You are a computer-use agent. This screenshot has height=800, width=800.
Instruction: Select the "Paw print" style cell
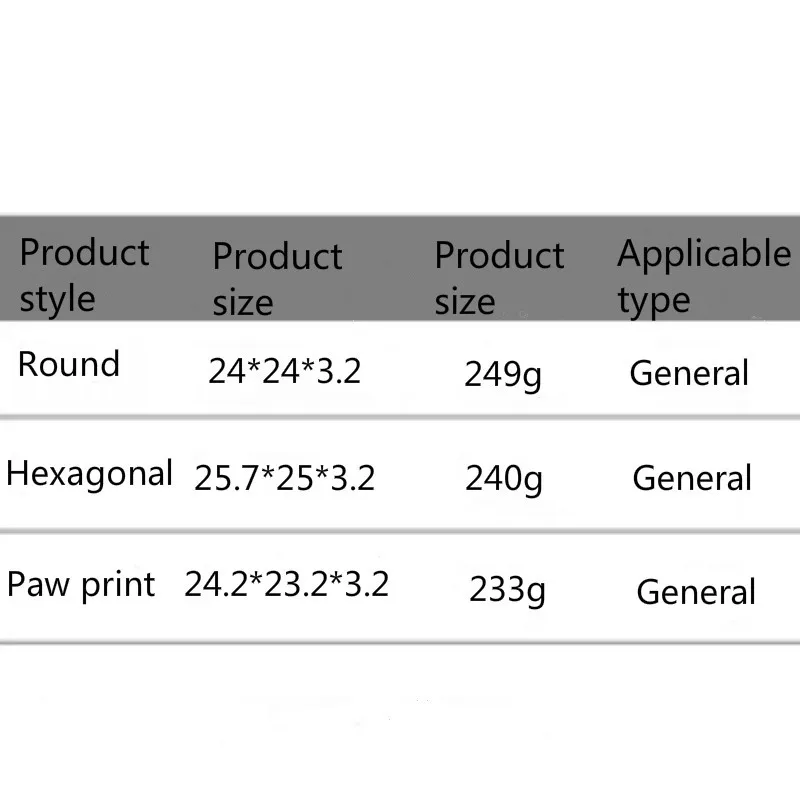tap(81, 583)
